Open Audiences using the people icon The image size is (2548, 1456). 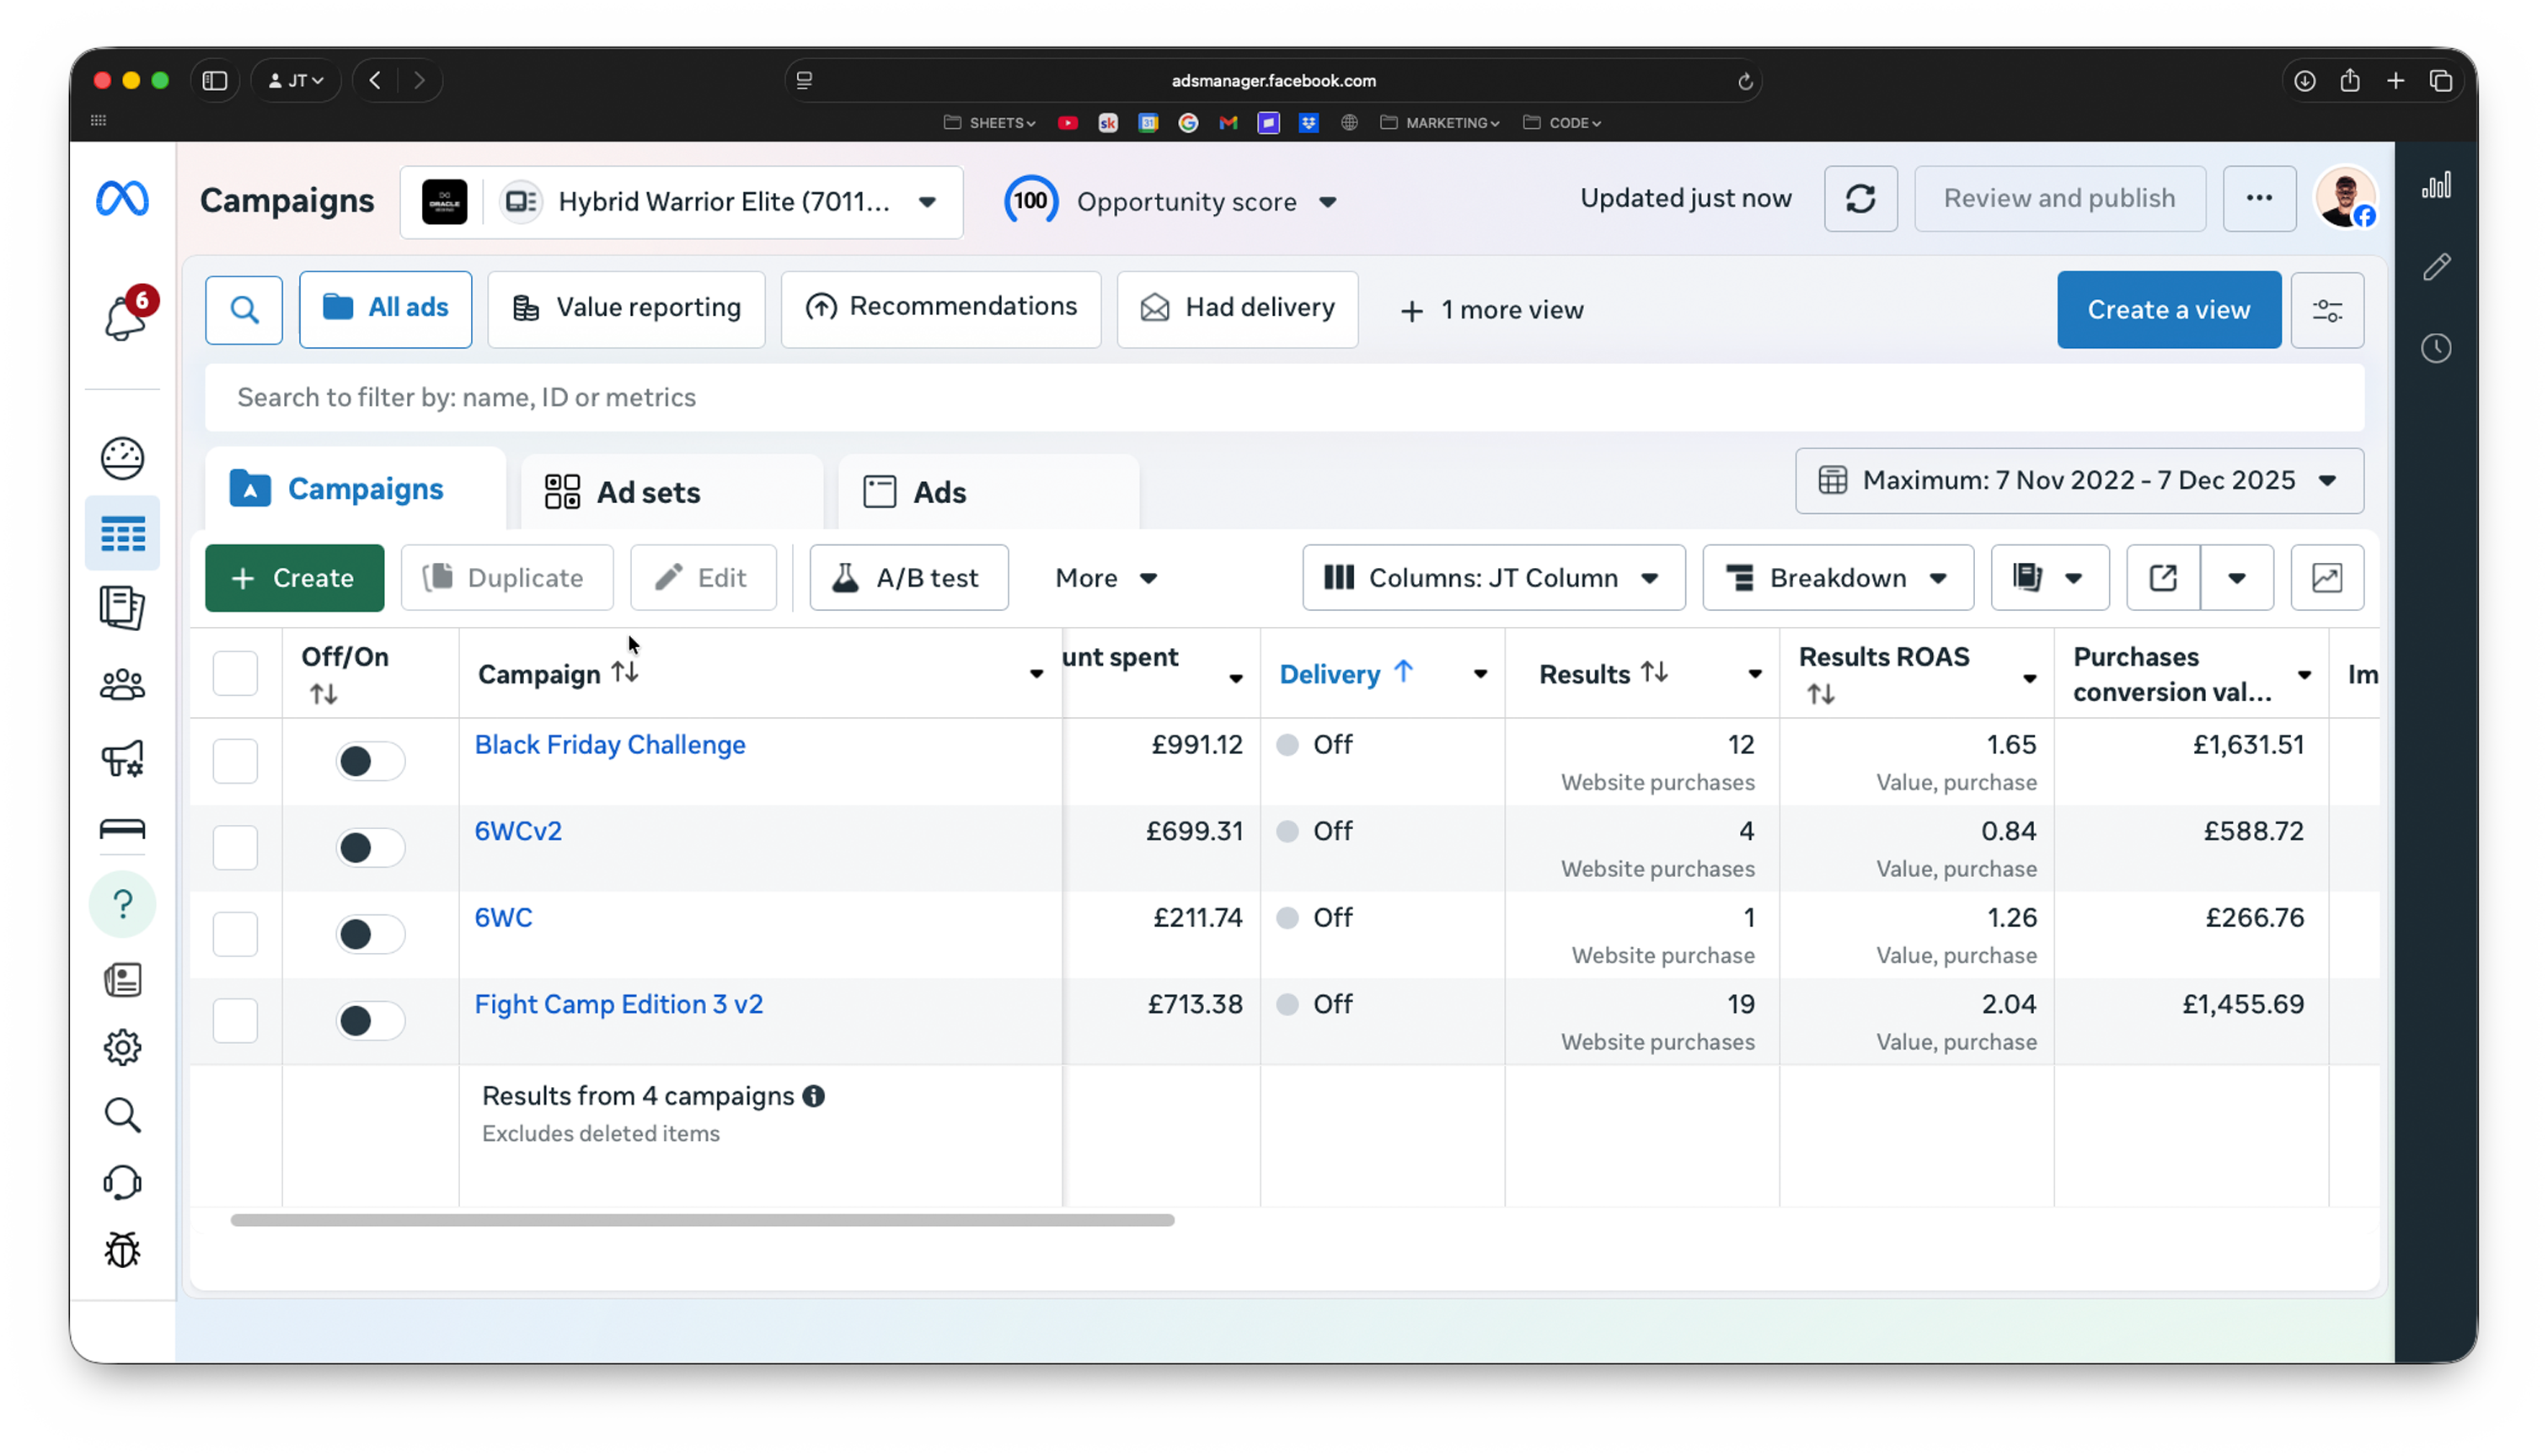[122, 684]
